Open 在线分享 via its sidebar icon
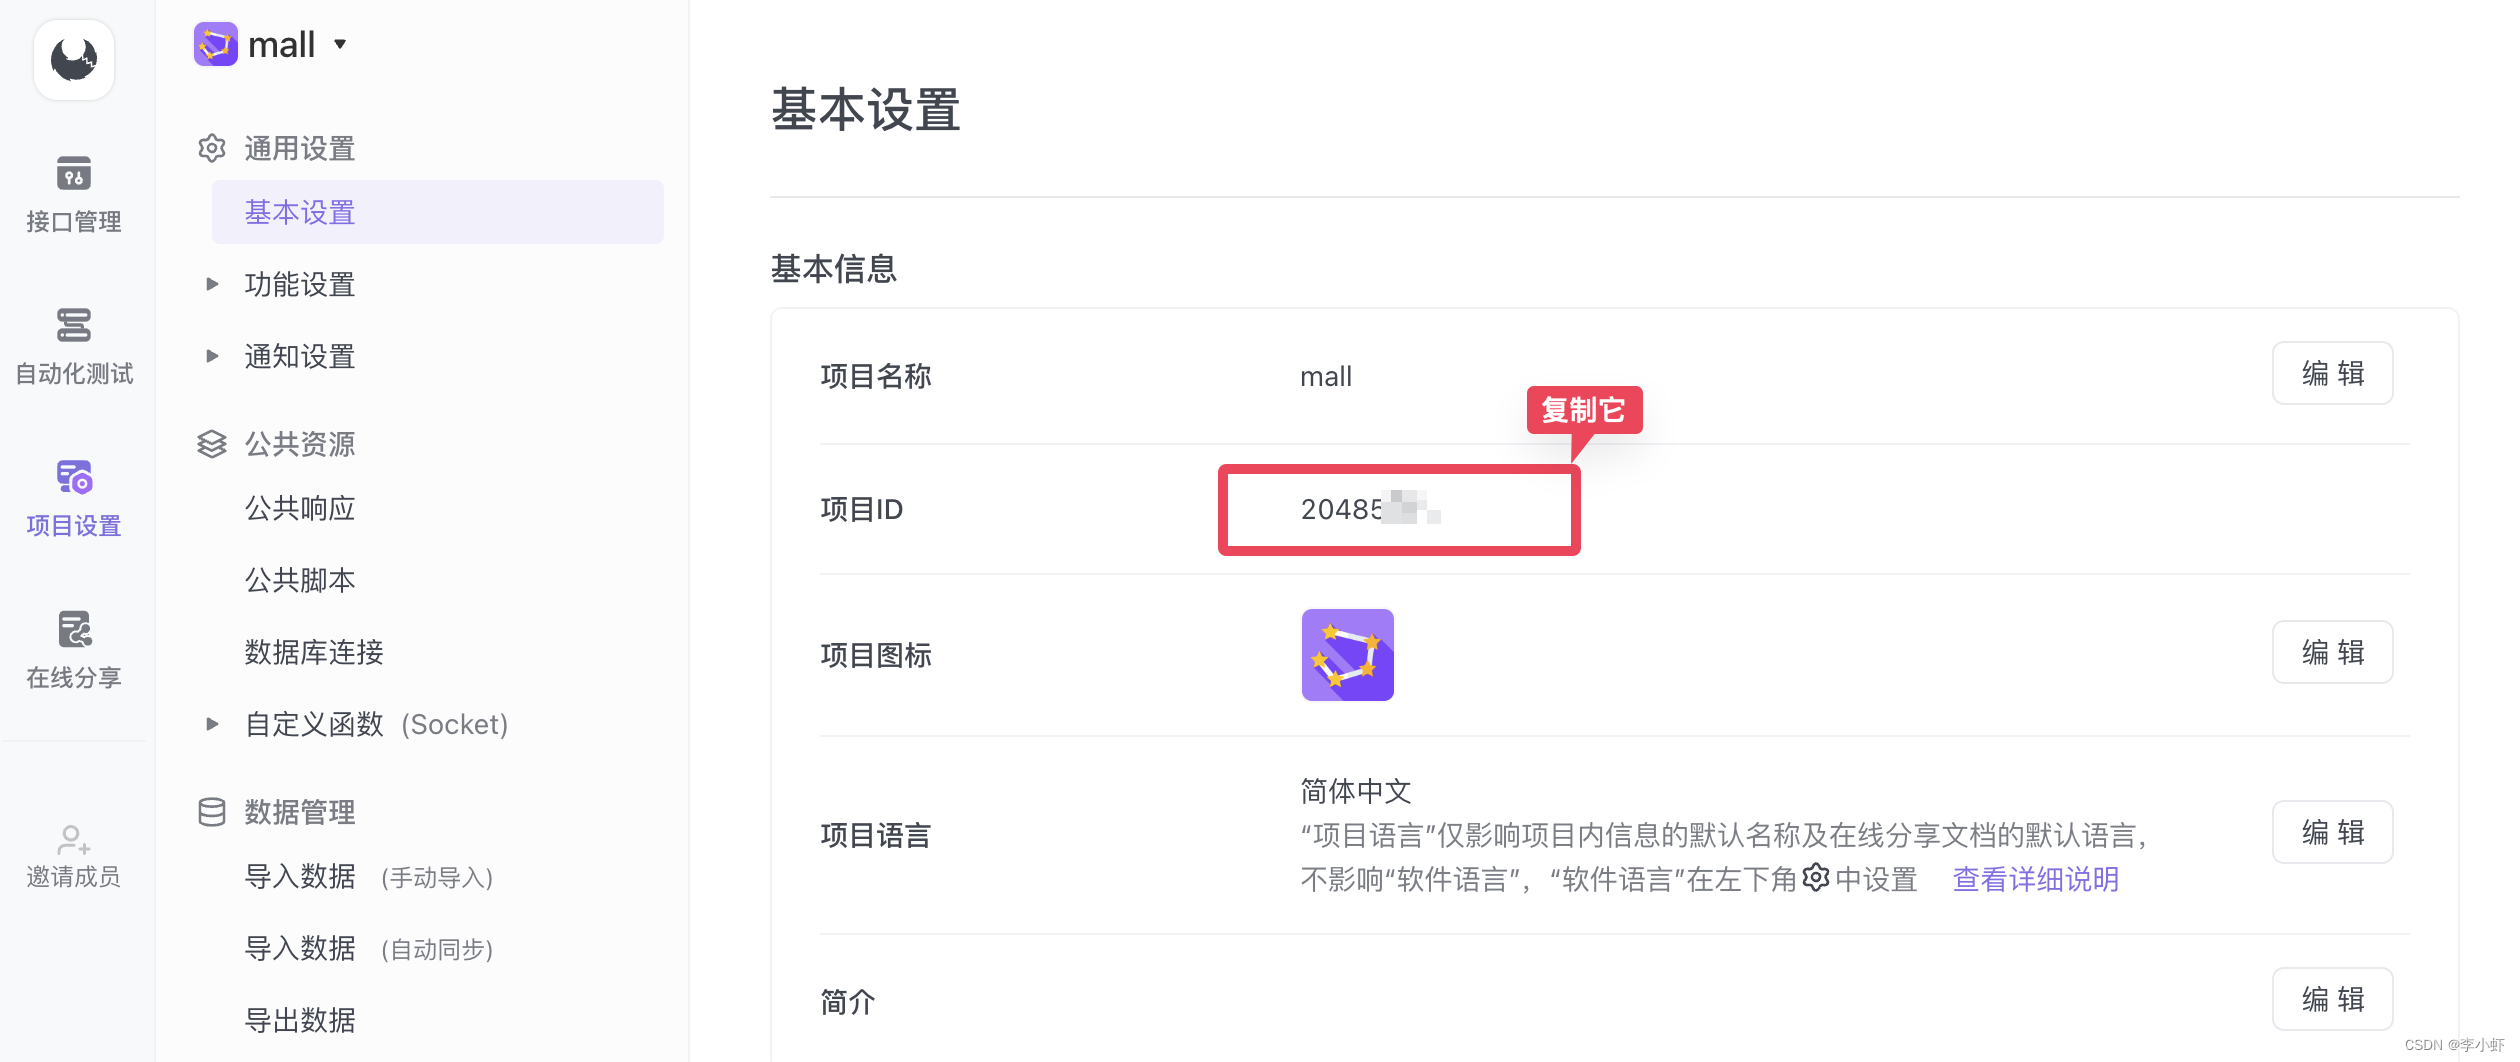Screen dimensions: 2520x1062 click(73, 630)
